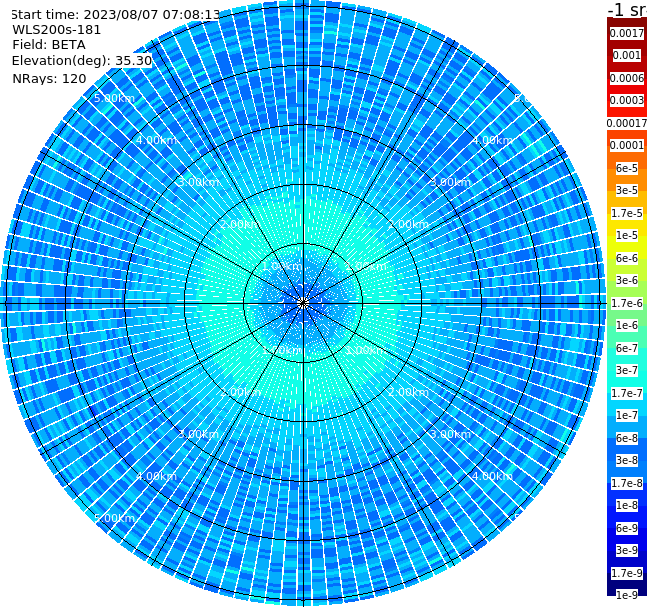Click the 6e-9 colorbar value
This screenshot has height=607, width=647.
tap(627, 528)
